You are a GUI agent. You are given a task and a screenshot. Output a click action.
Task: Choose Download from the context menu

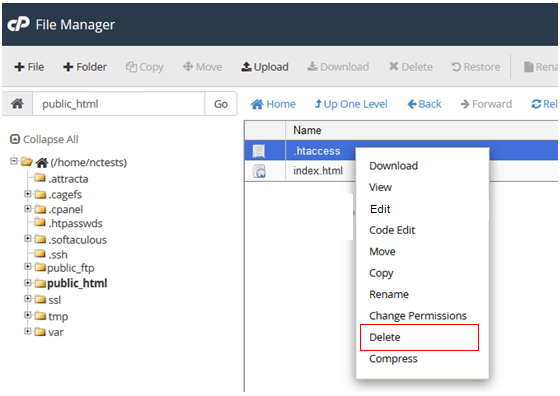click(x=393, y=166)
